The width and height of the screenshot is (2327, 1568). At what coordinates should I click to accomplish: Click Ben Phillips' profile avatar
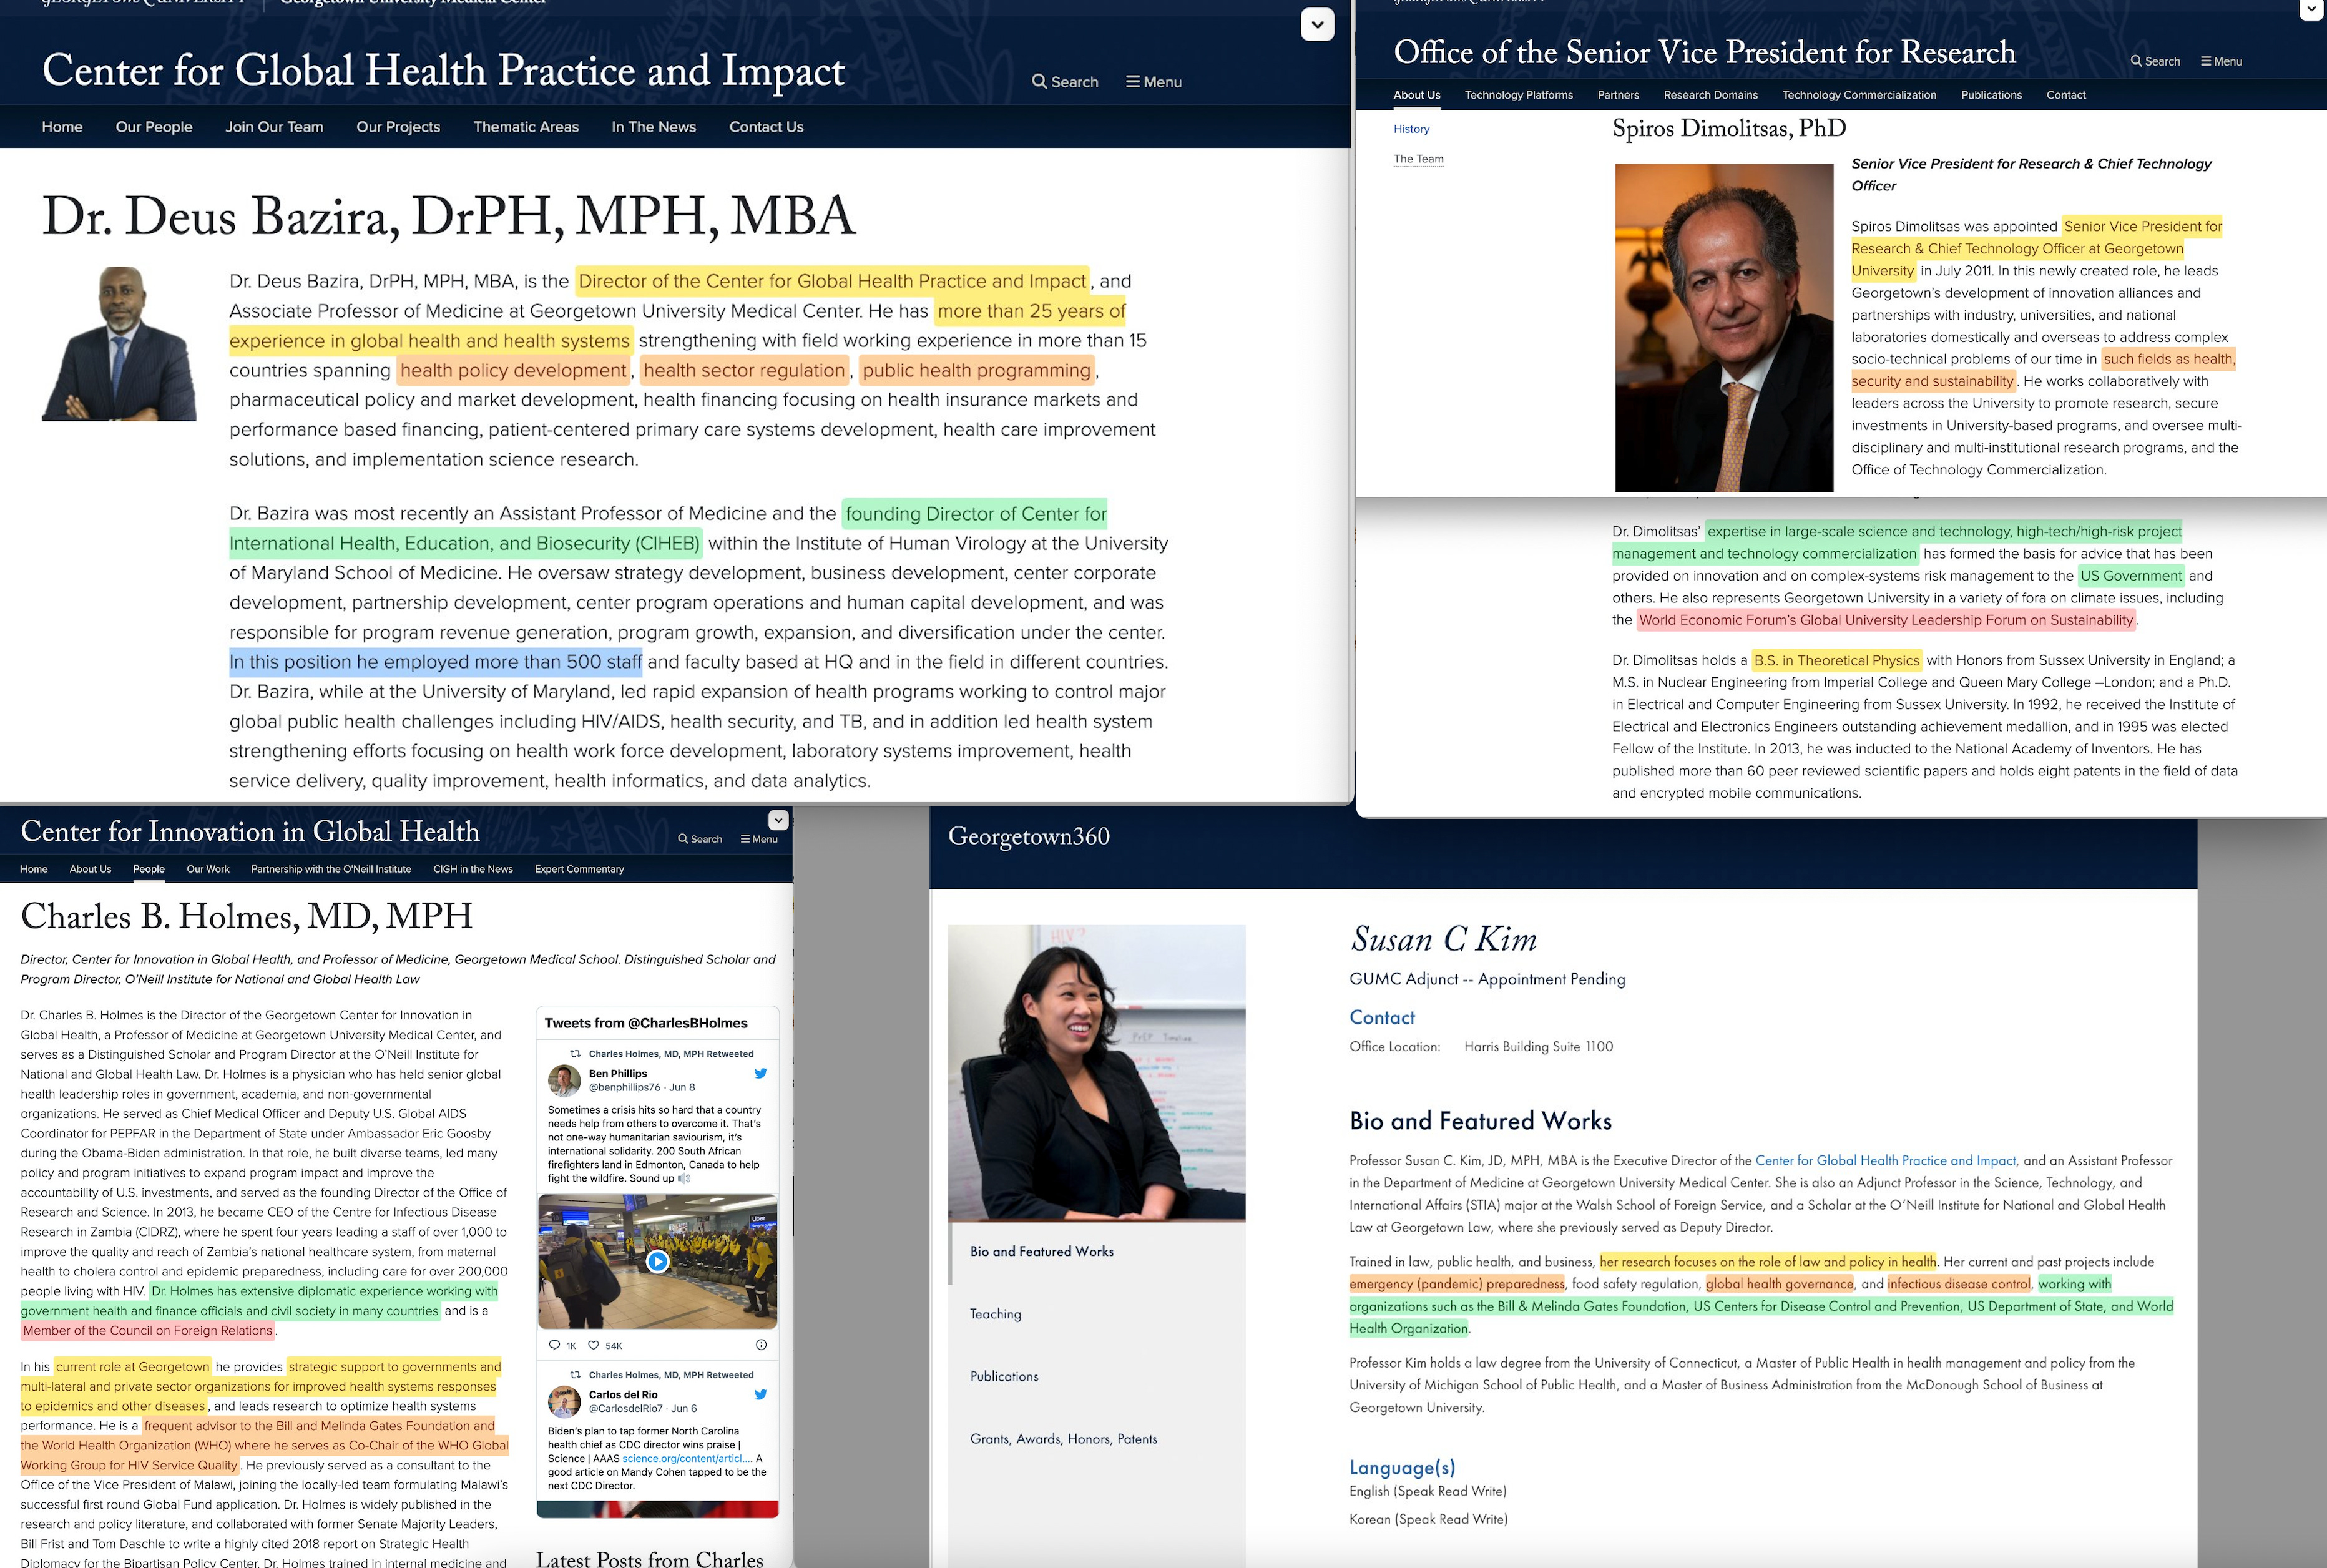coord(564,1080)
